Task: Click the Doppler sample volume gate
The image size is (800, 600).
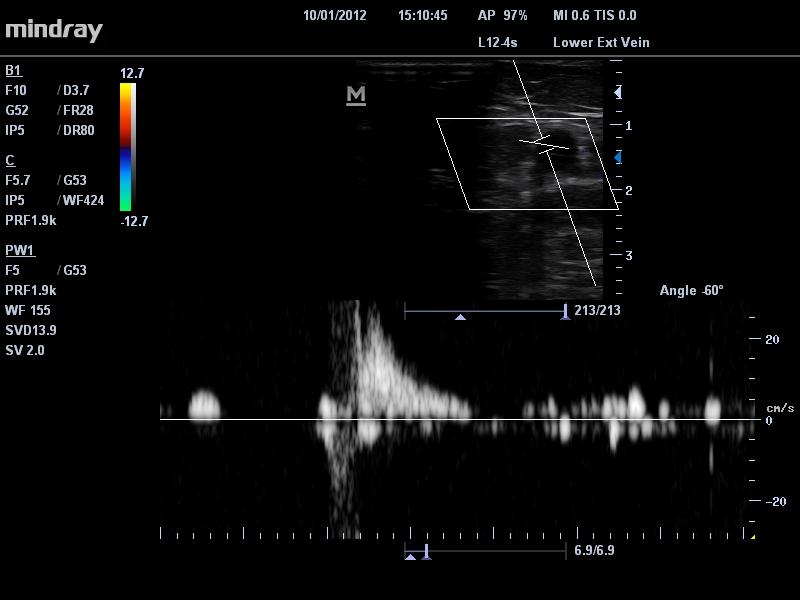Action: coord(543,146)
